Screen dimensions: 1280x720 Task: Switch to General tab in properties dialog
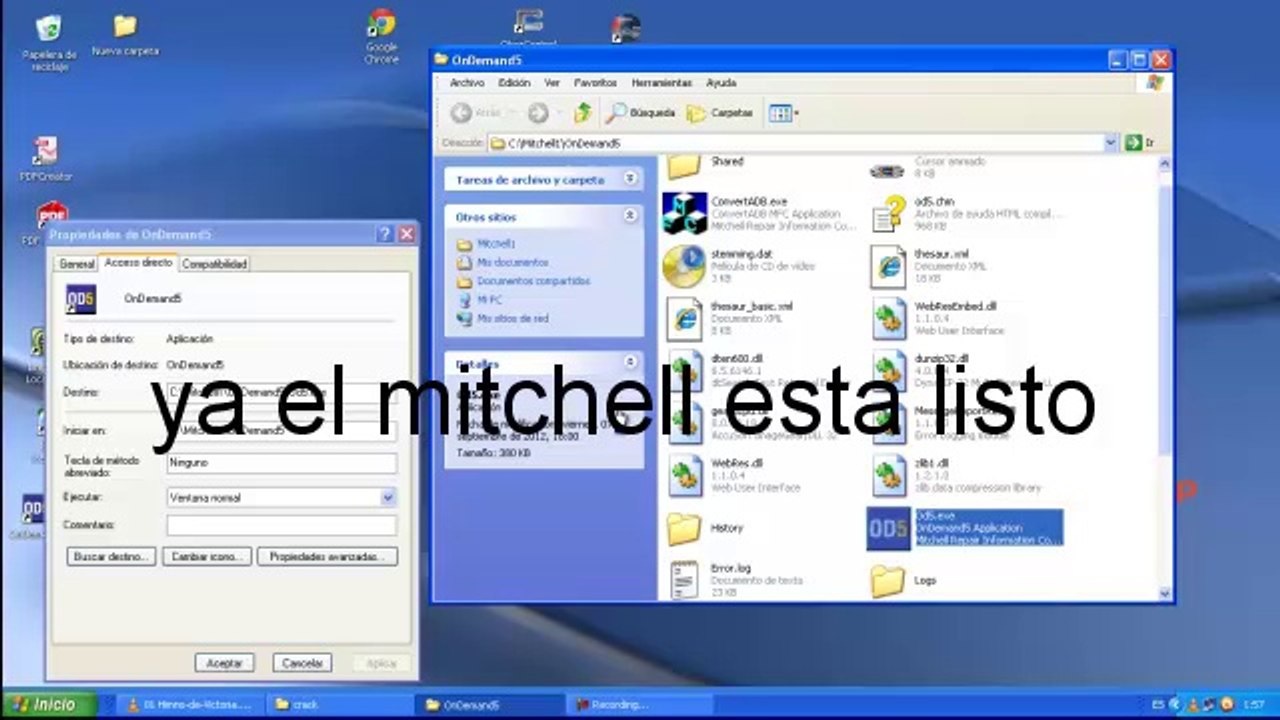tap(76, 264)
